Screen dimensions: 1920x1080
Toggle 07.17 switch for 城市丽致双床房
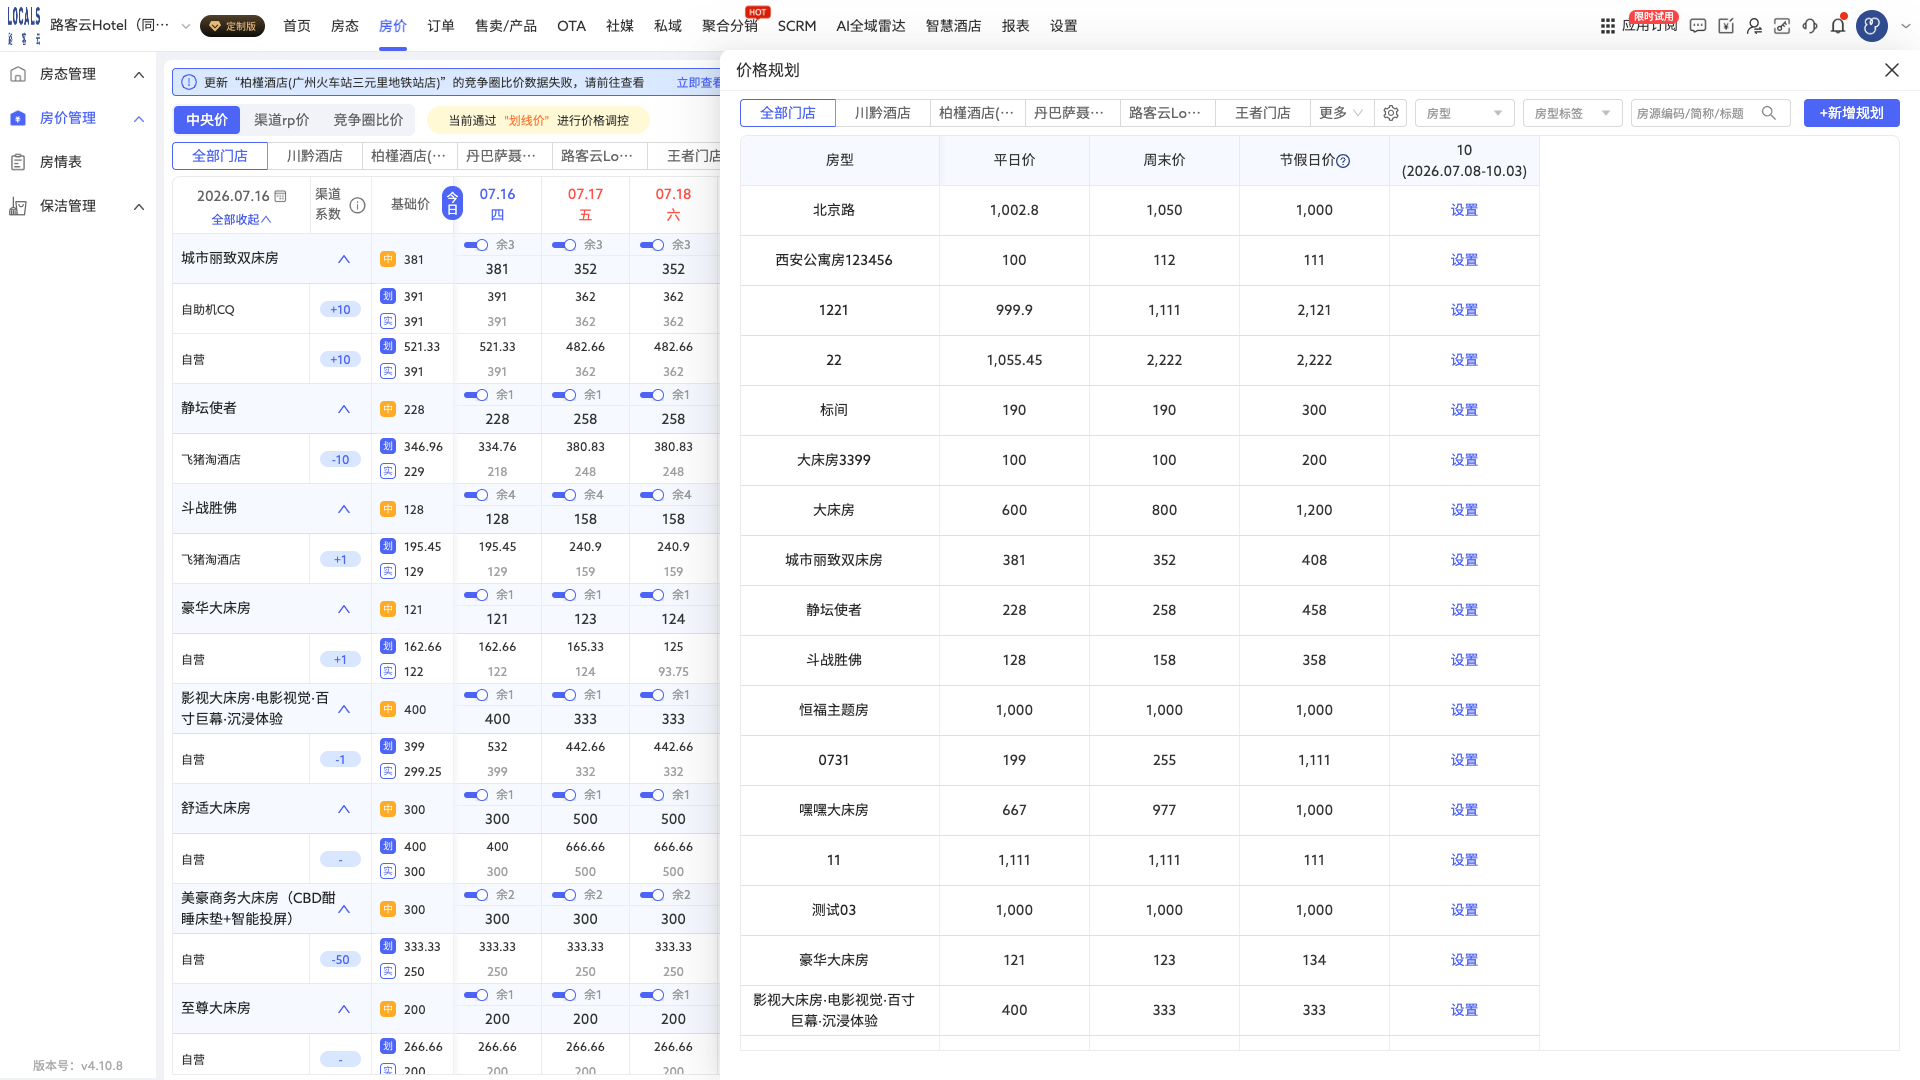click(564, 245)
